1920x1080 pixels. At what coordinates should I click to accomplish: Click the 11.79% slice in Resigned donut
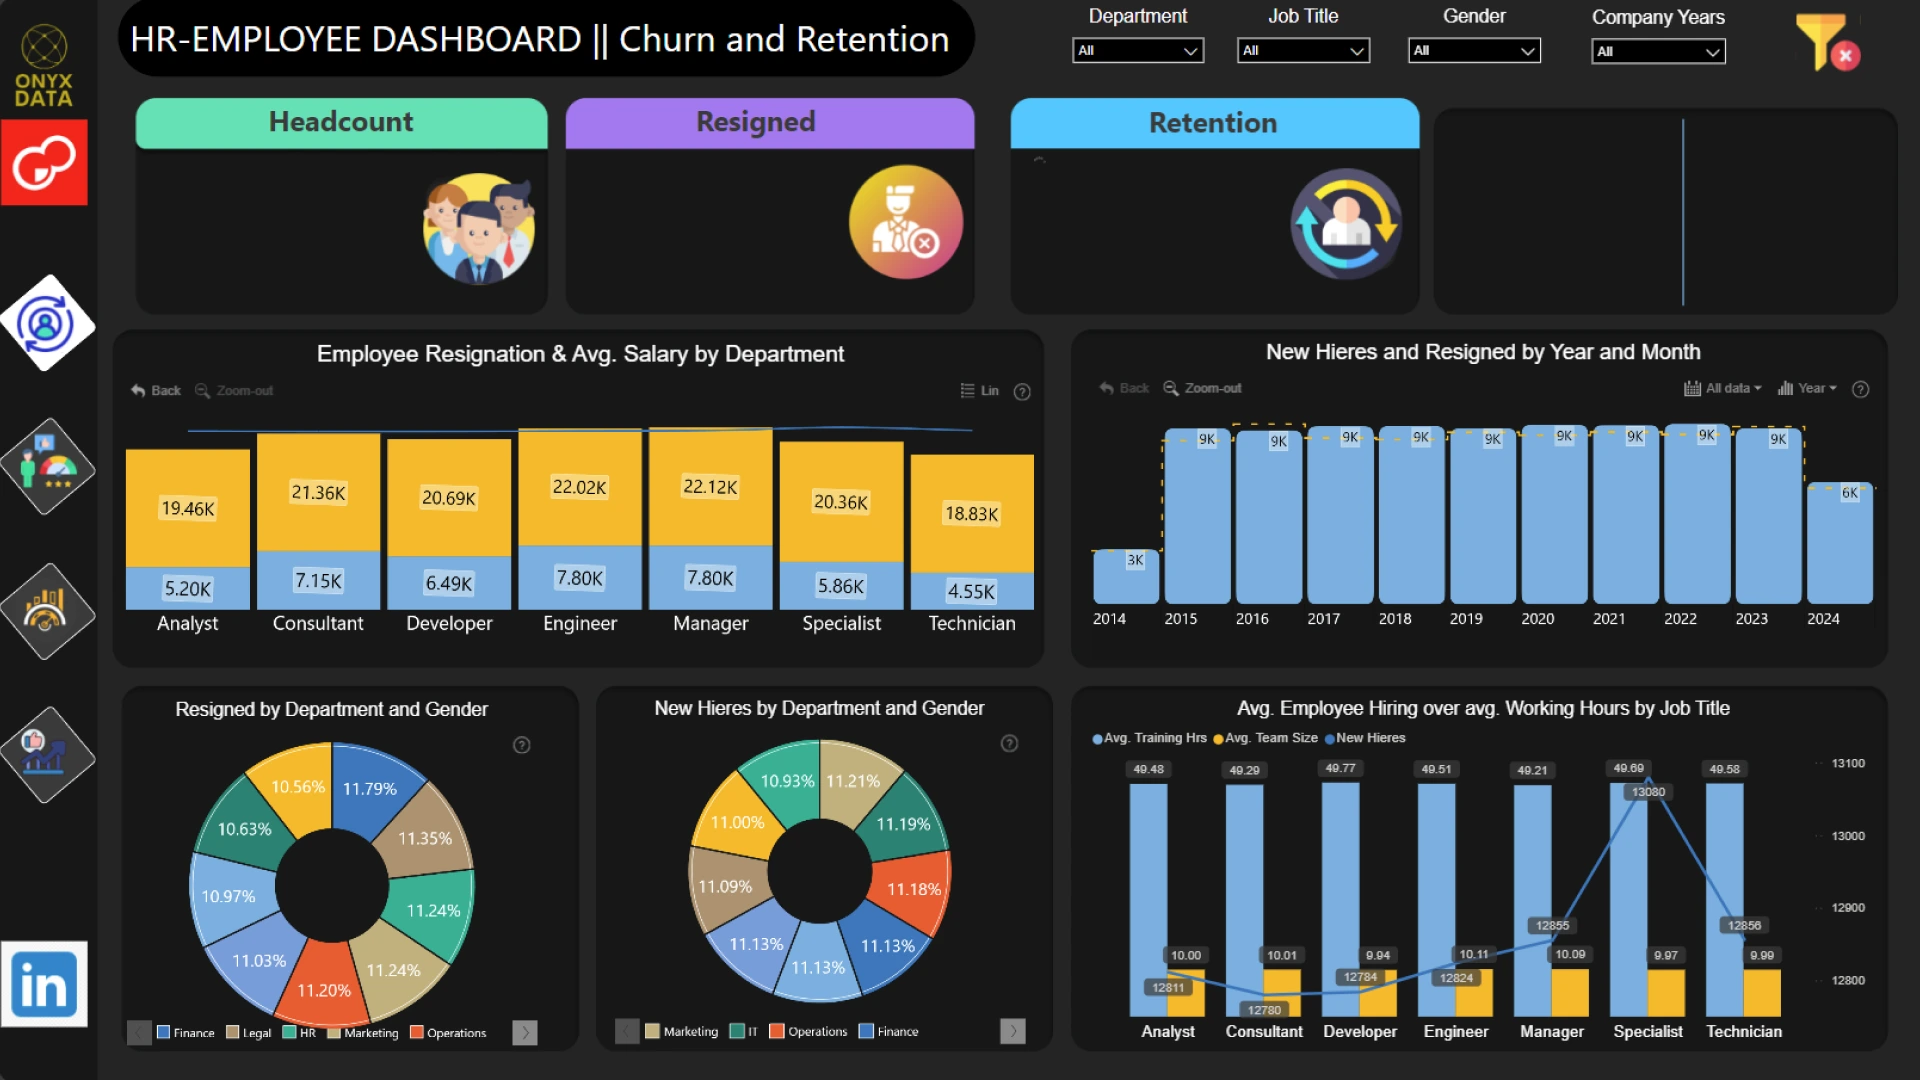point(370,789)
